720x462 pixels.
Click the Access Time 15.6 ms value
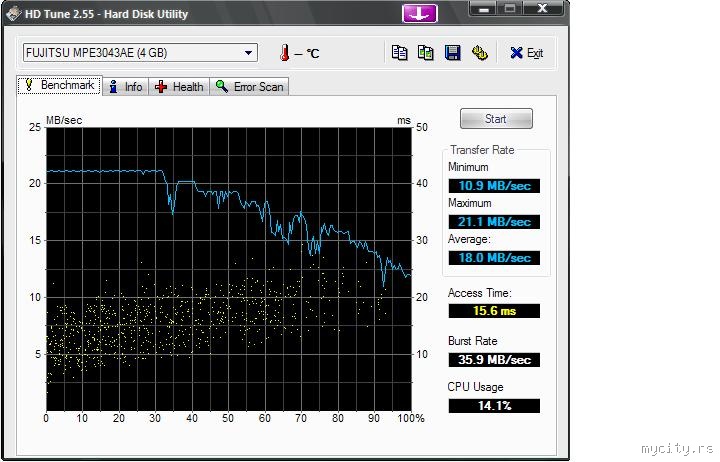click(x=494, y=311)
